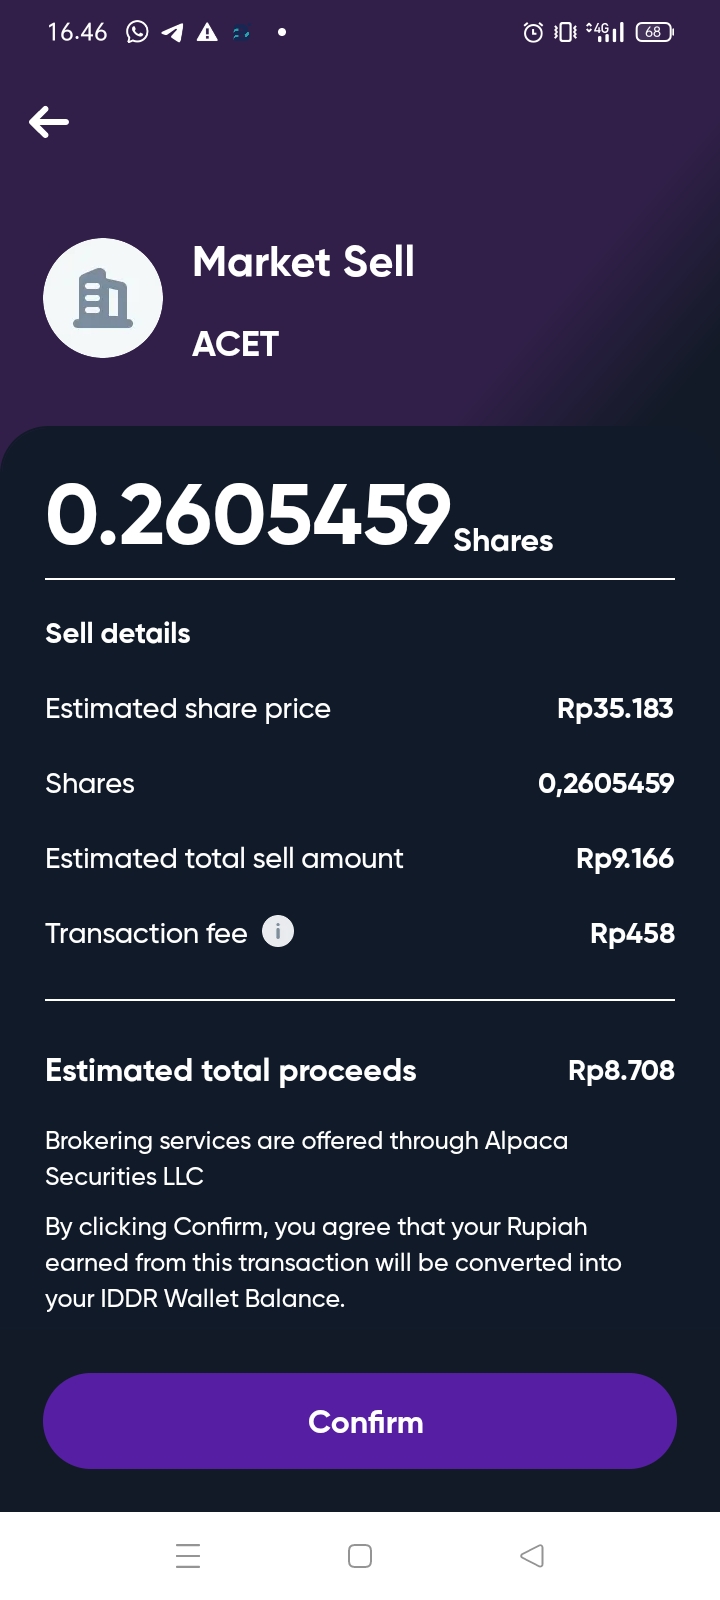Tap the 0.2605459 Shares amount

pos(299,516)
